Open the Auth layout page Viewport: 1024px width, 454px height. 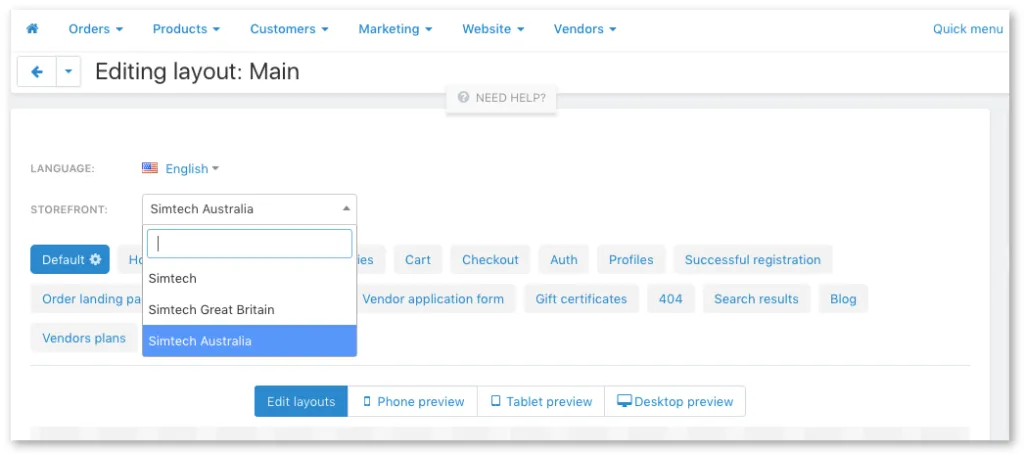[564, 259]
